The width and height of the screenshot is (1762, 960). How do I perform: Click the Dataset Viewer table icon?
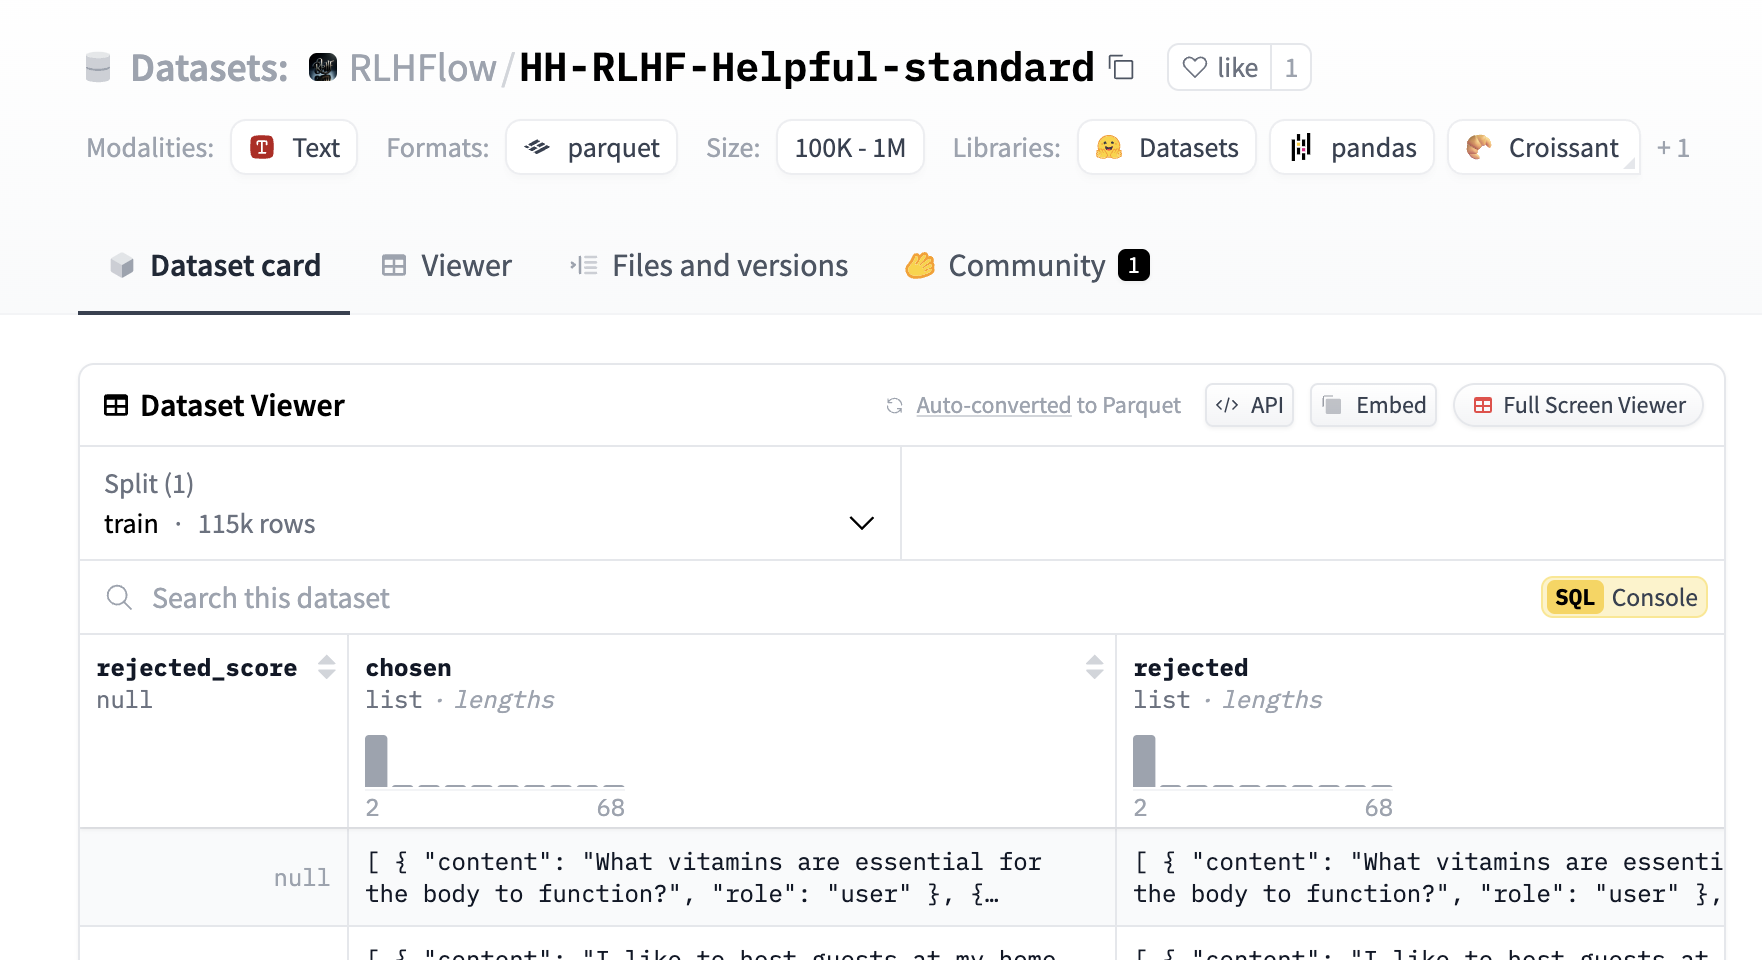coord(116,405)
